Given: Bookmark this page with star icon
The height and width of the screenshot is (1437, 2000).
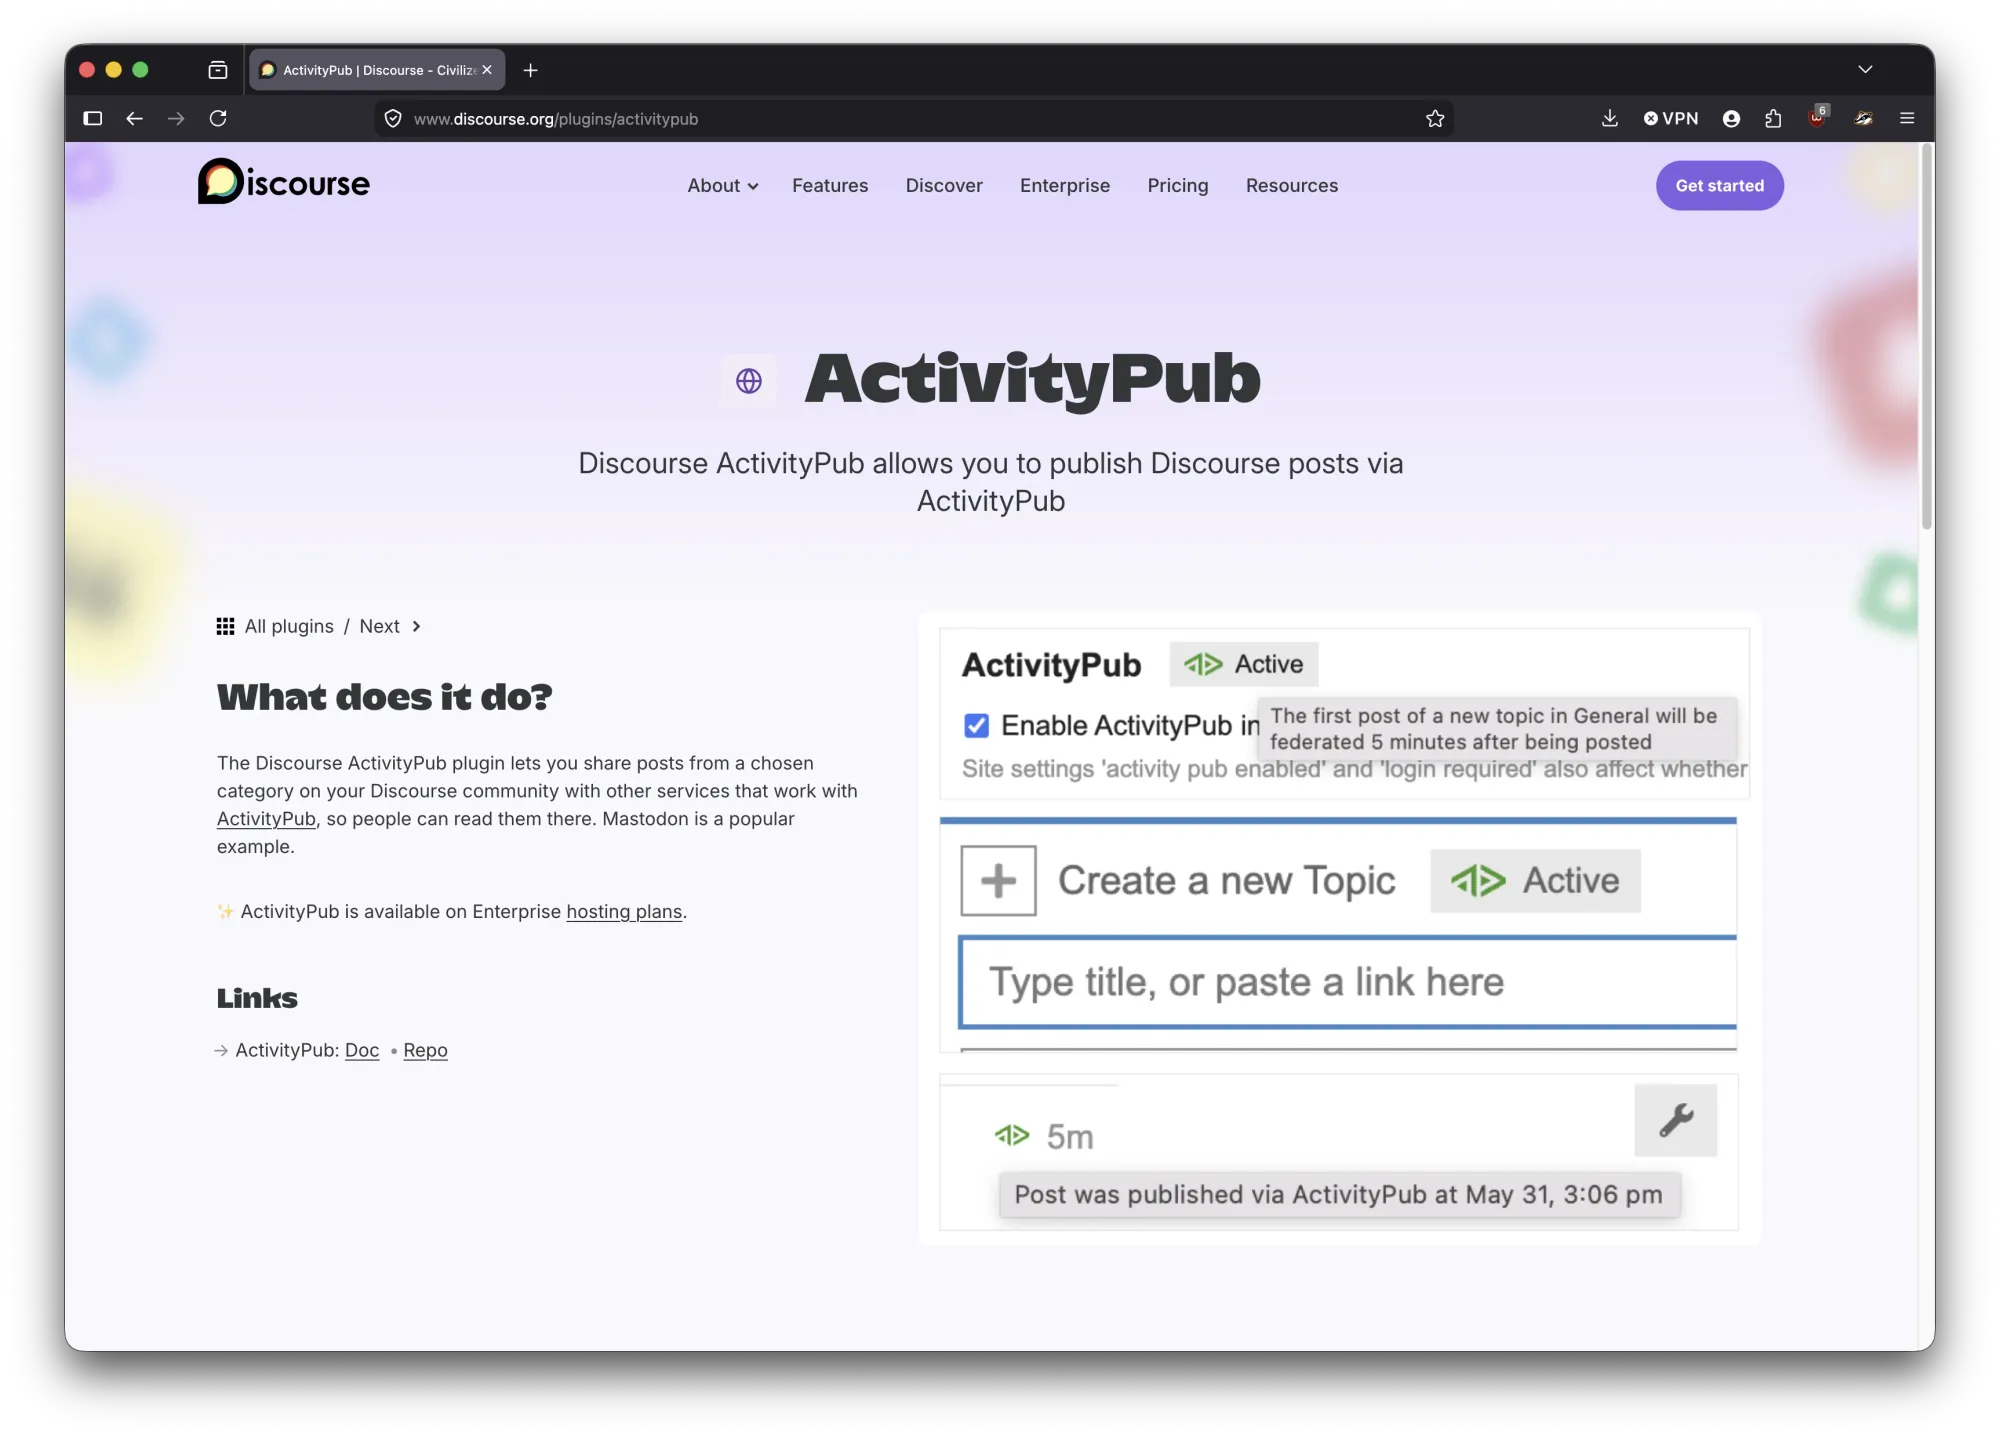Looking at the screenshot, I should coord(1435,119).
